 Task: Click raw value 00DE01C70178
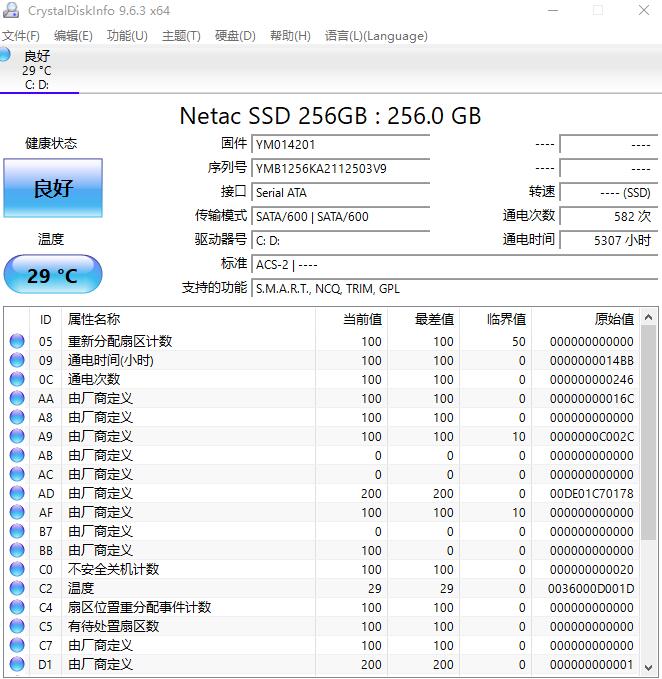[591, 494]
